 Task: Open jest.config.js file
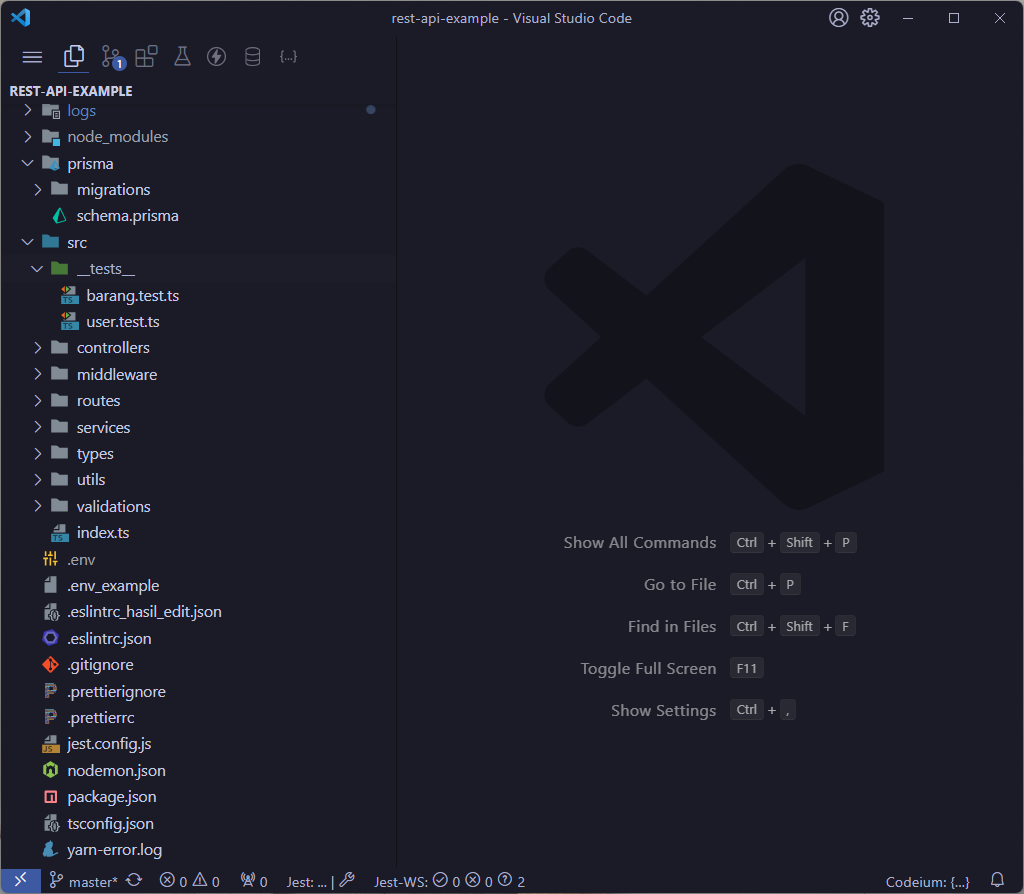[x=198, y=743]
